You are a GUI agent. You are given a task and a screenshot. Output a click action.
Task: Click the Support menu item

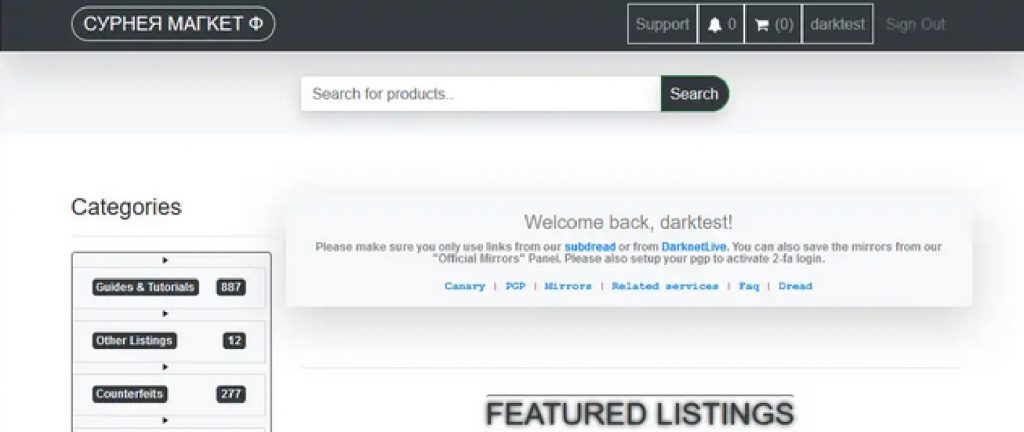point(662,24)
